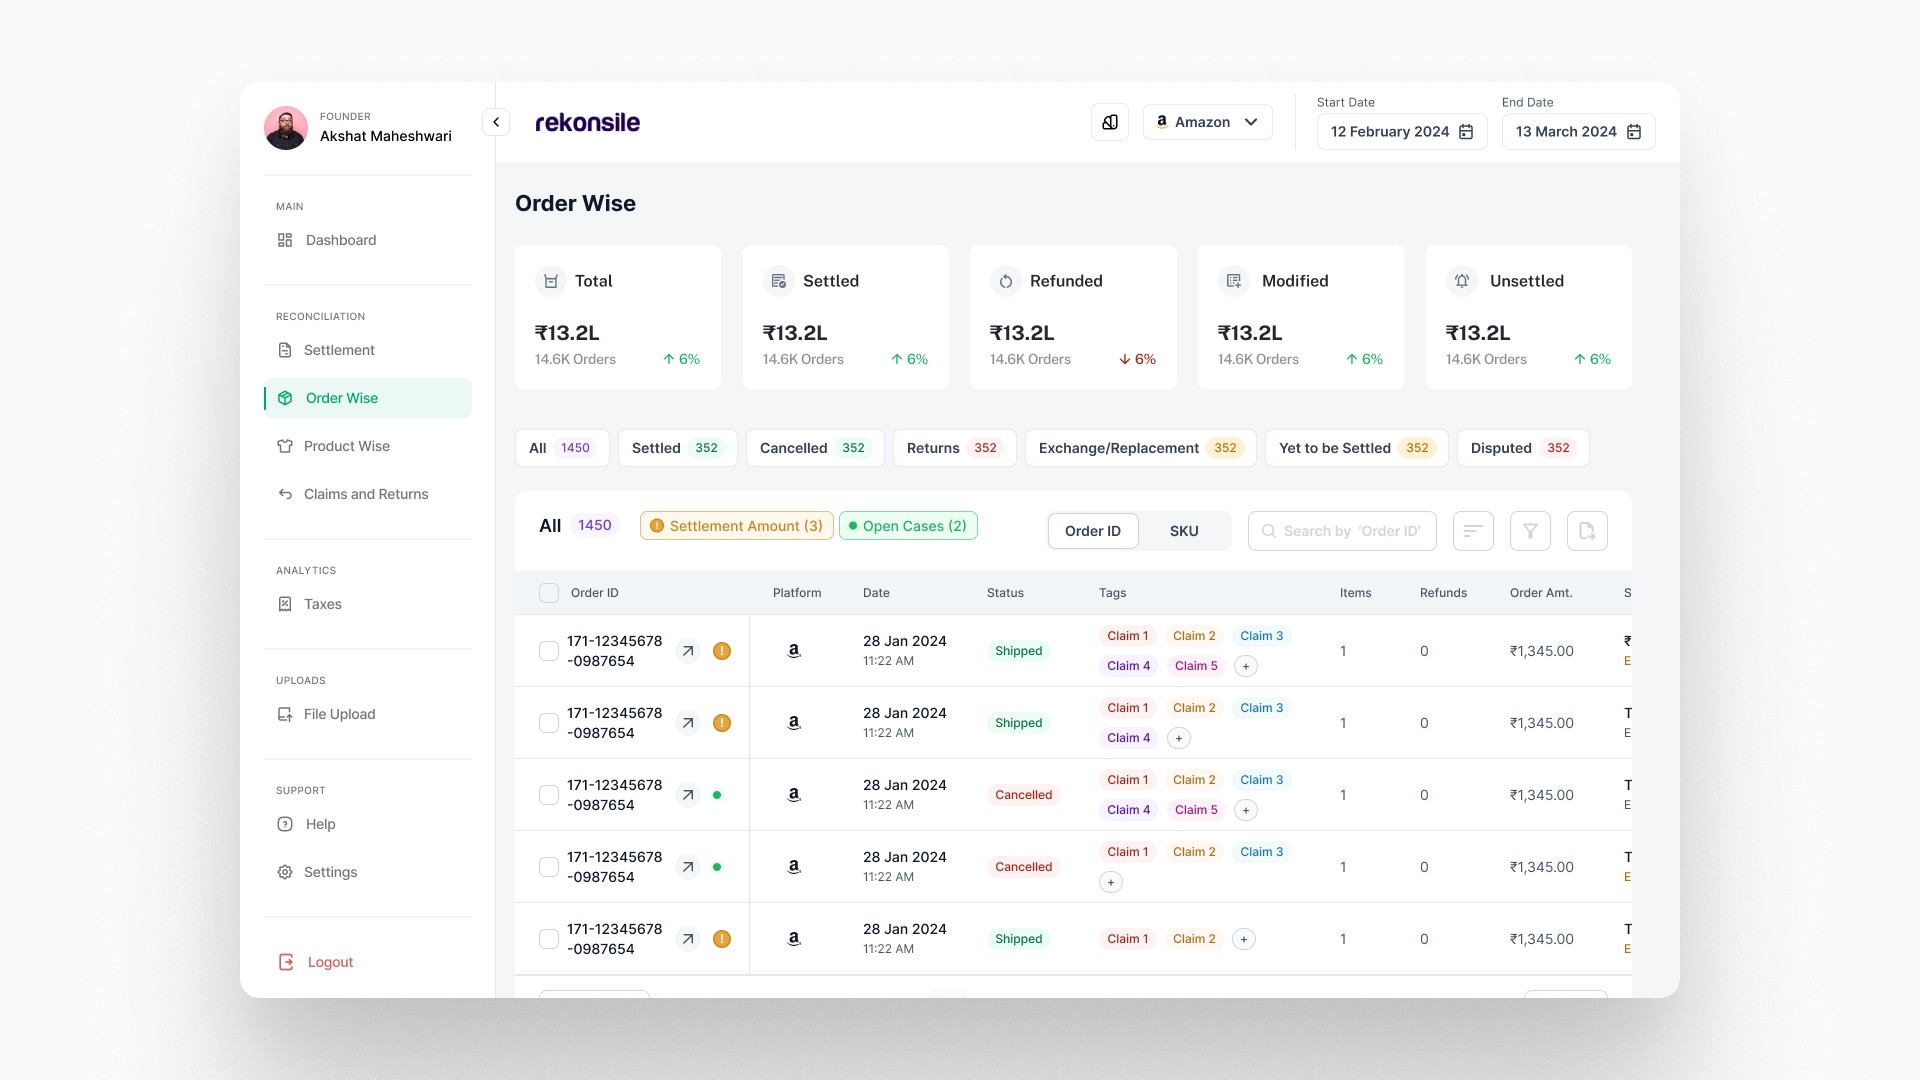The height and width of the screenshot is (1080, 1920).
Task: Collapse the sidebar with chevron button
Action: click(496, 122)
